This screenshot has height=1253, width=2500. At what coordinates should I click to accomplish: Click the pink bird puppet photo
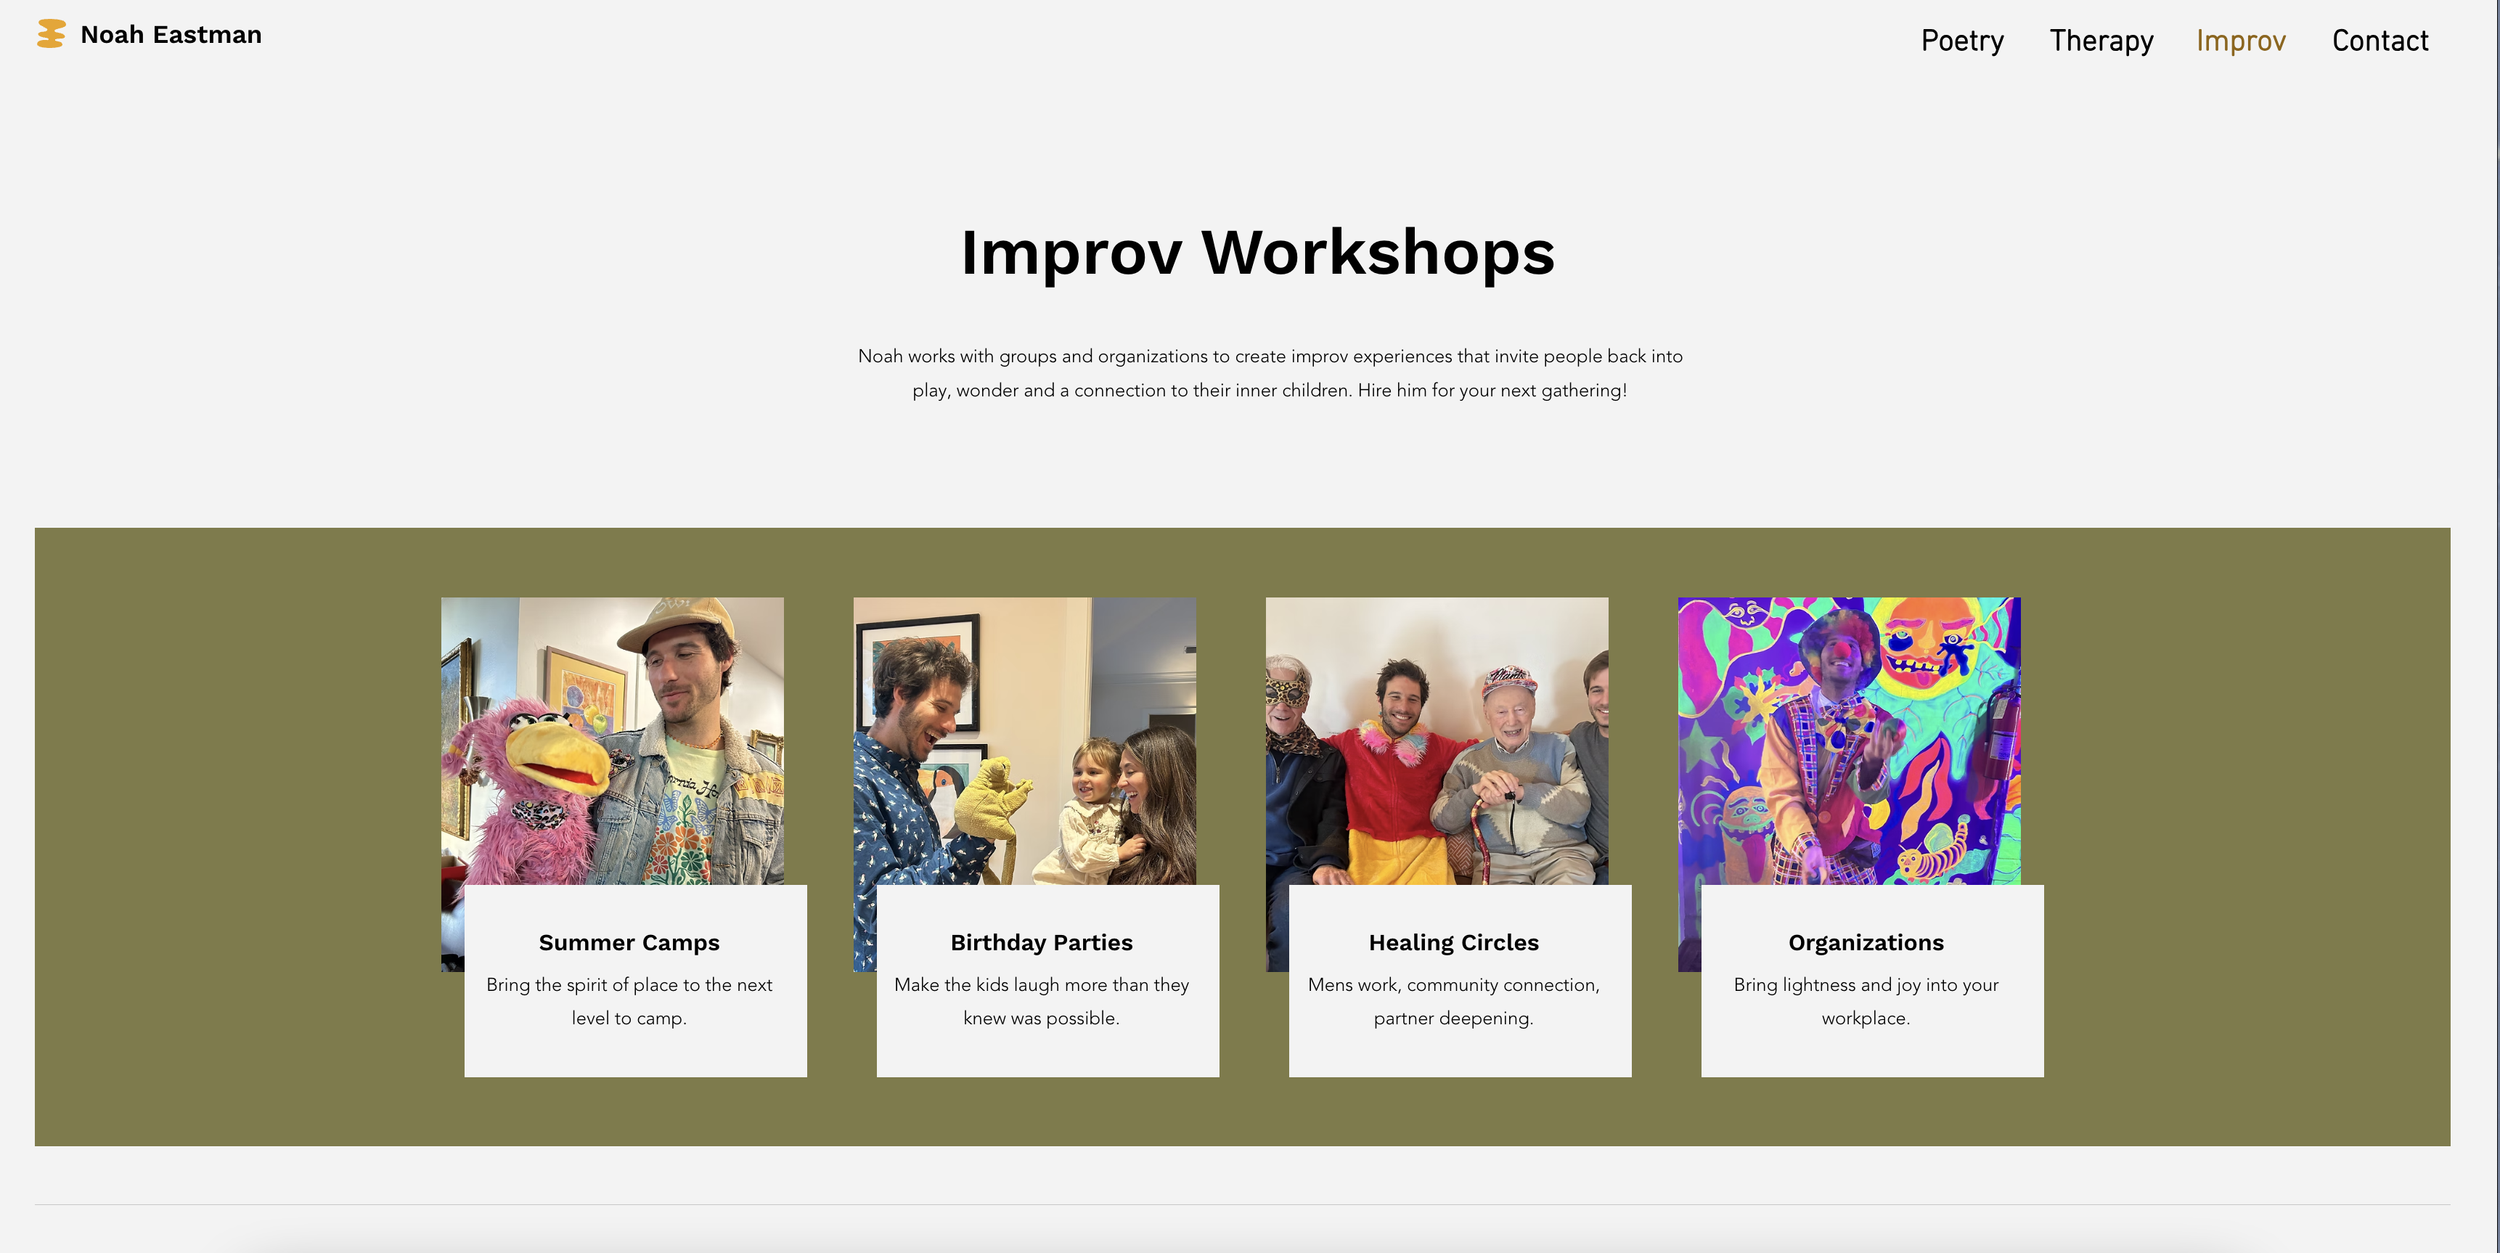click(612, 740)
